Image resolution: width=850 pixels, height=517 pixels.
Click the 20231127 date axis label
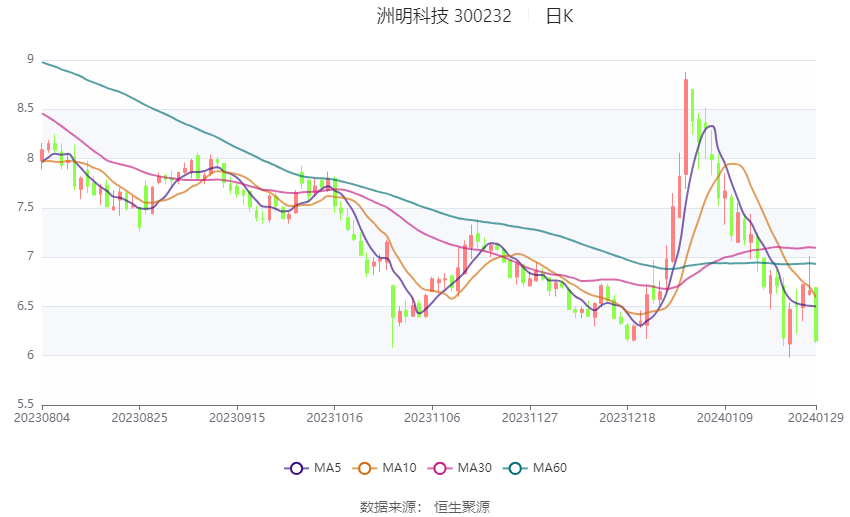tap(530, 418)
